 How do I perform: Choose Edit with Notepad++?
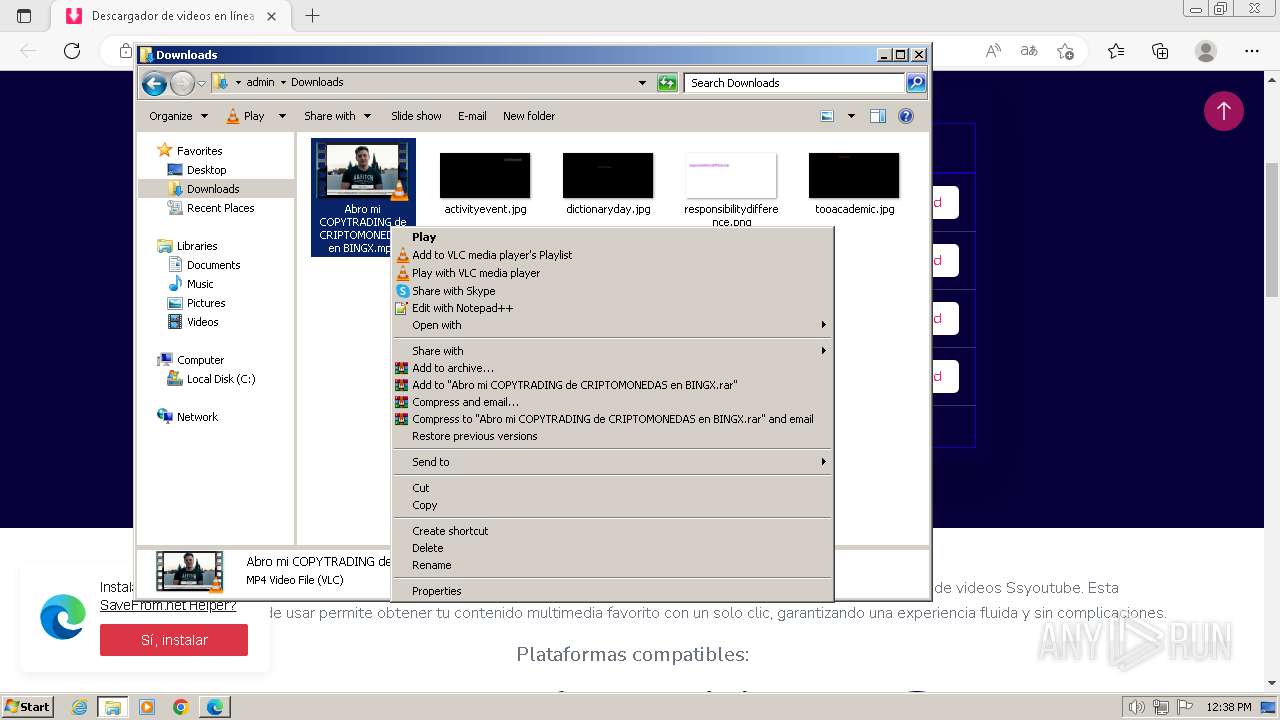(x=612, y=308)
